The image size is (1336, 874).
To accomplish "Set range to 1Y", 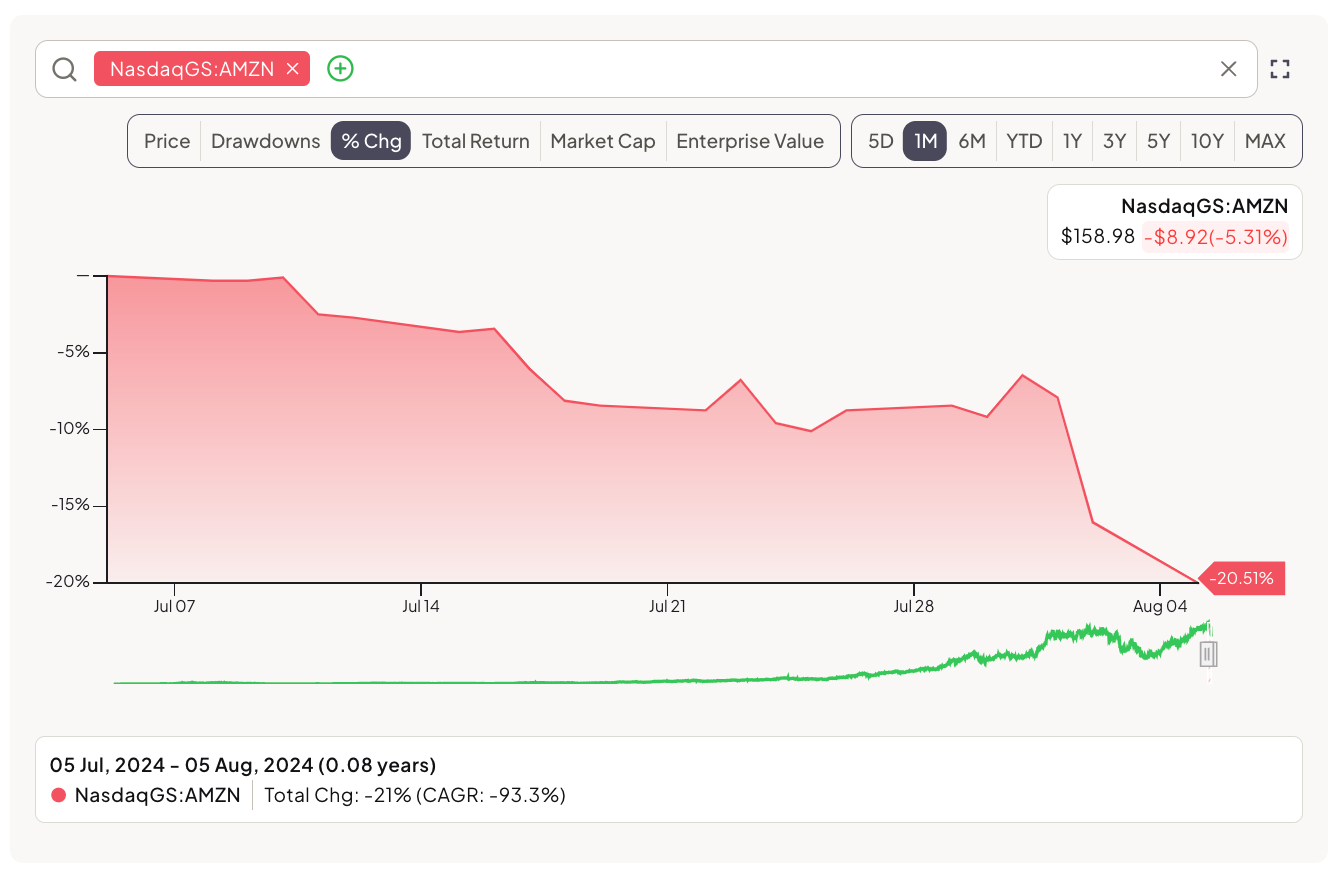I will click(x=1072, y=141).
